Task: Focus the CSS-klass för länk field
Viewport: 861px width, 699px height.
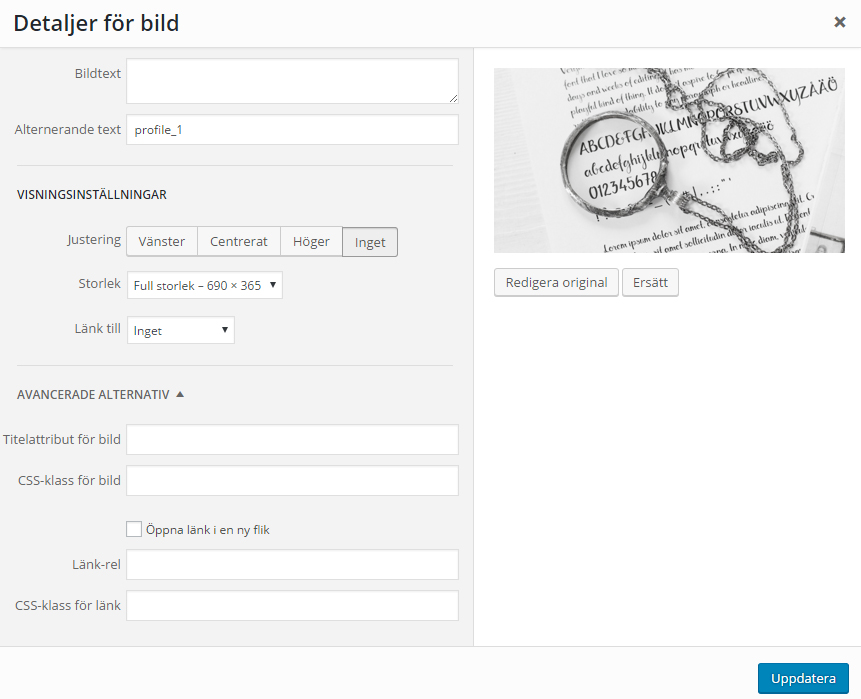Action: point(292,606)
